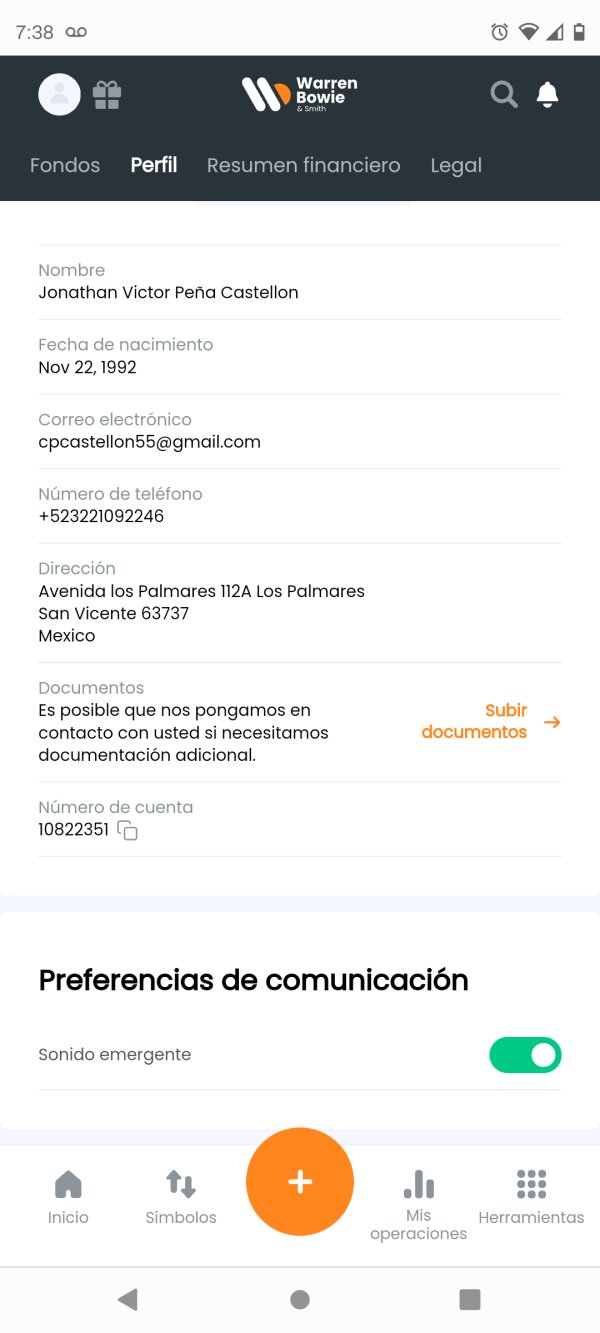600x1333 pixels.
Task: Tap Subir documentos link
Action: pos(474,721)
